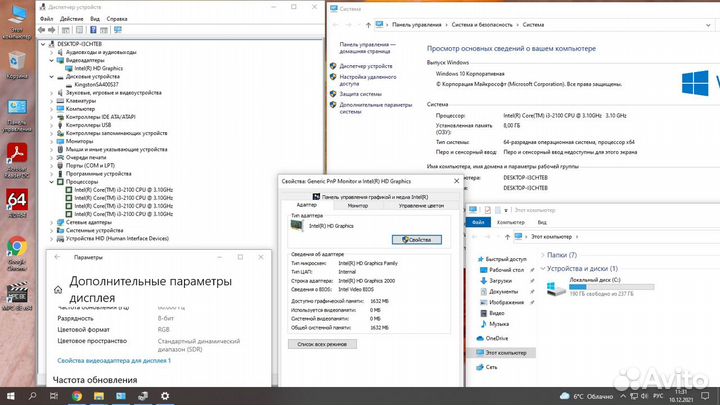Open Google Chrome desktop shortcut
720x405 pixels.
pyautogui.click(x=17, y=253)
